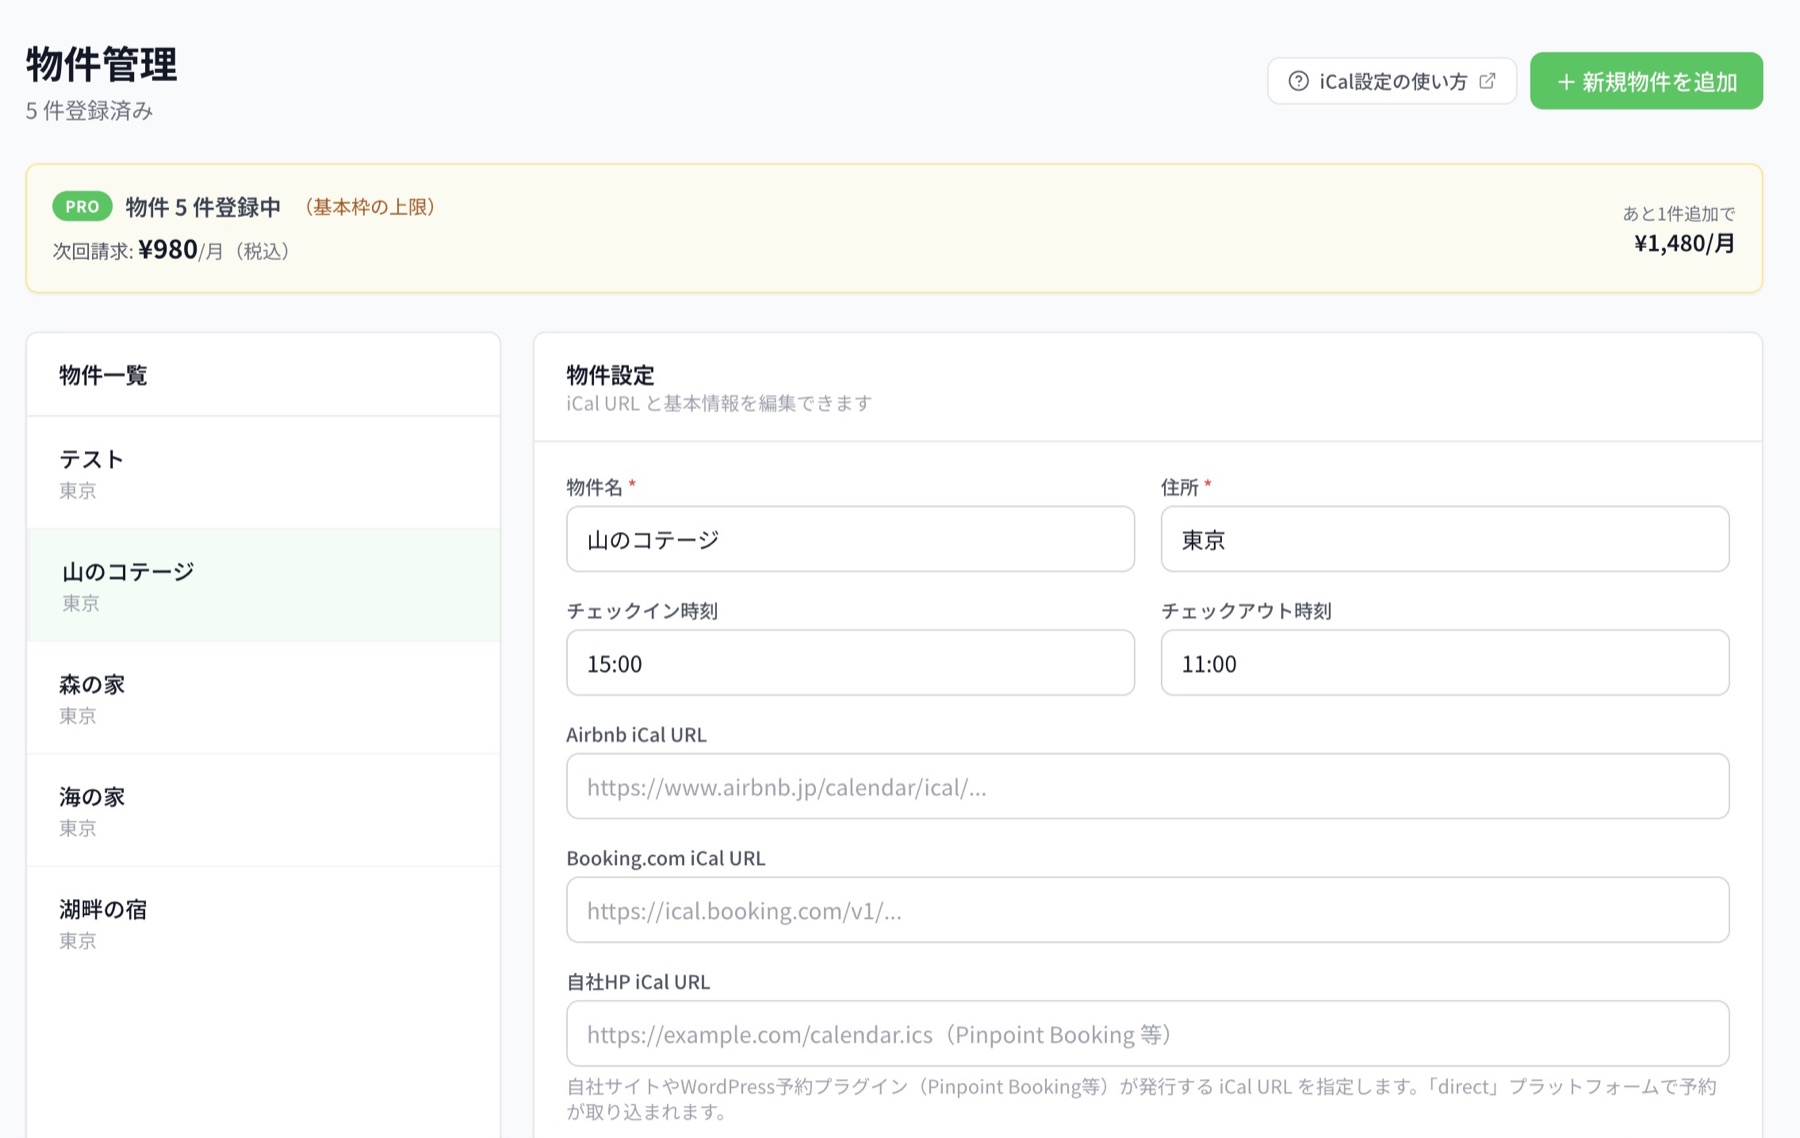Click the チェックイン時刻 label
Image resolution: width=1800 pixels, height=1138 pixels.
coord(642,611)
